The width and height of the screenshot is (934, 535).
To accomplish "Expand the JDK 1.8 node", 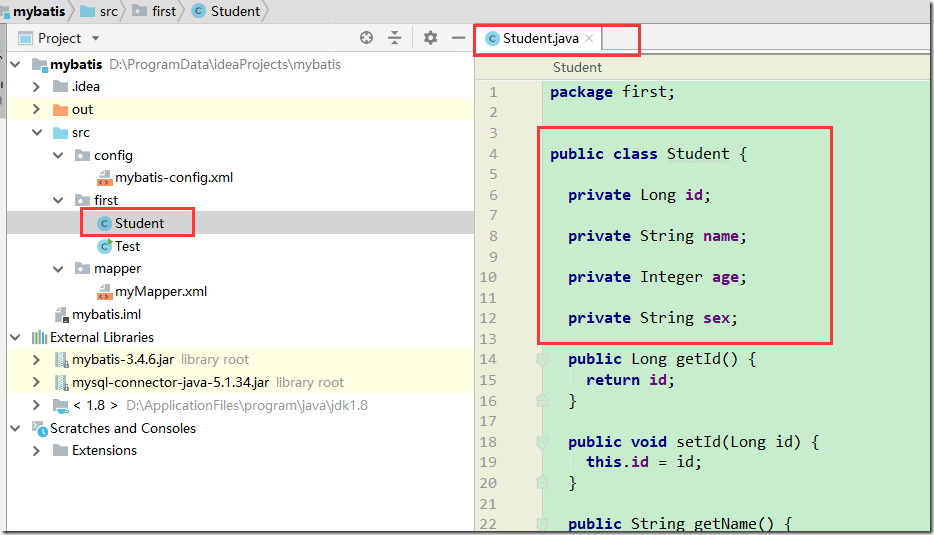I will 36,405.
